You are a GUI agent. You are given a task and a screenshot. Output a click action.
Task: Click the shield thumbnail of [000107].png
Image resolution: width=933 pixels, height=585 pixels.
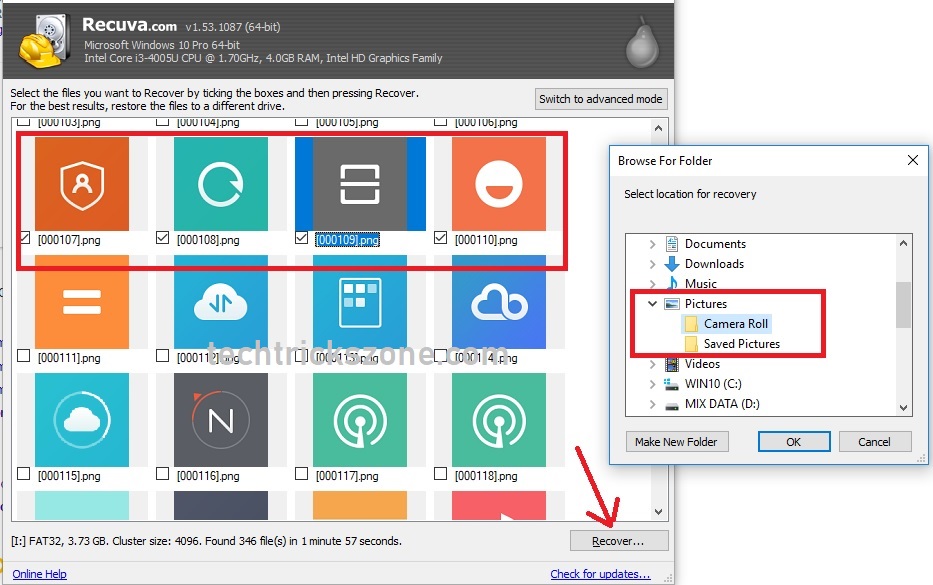[82, 184]
